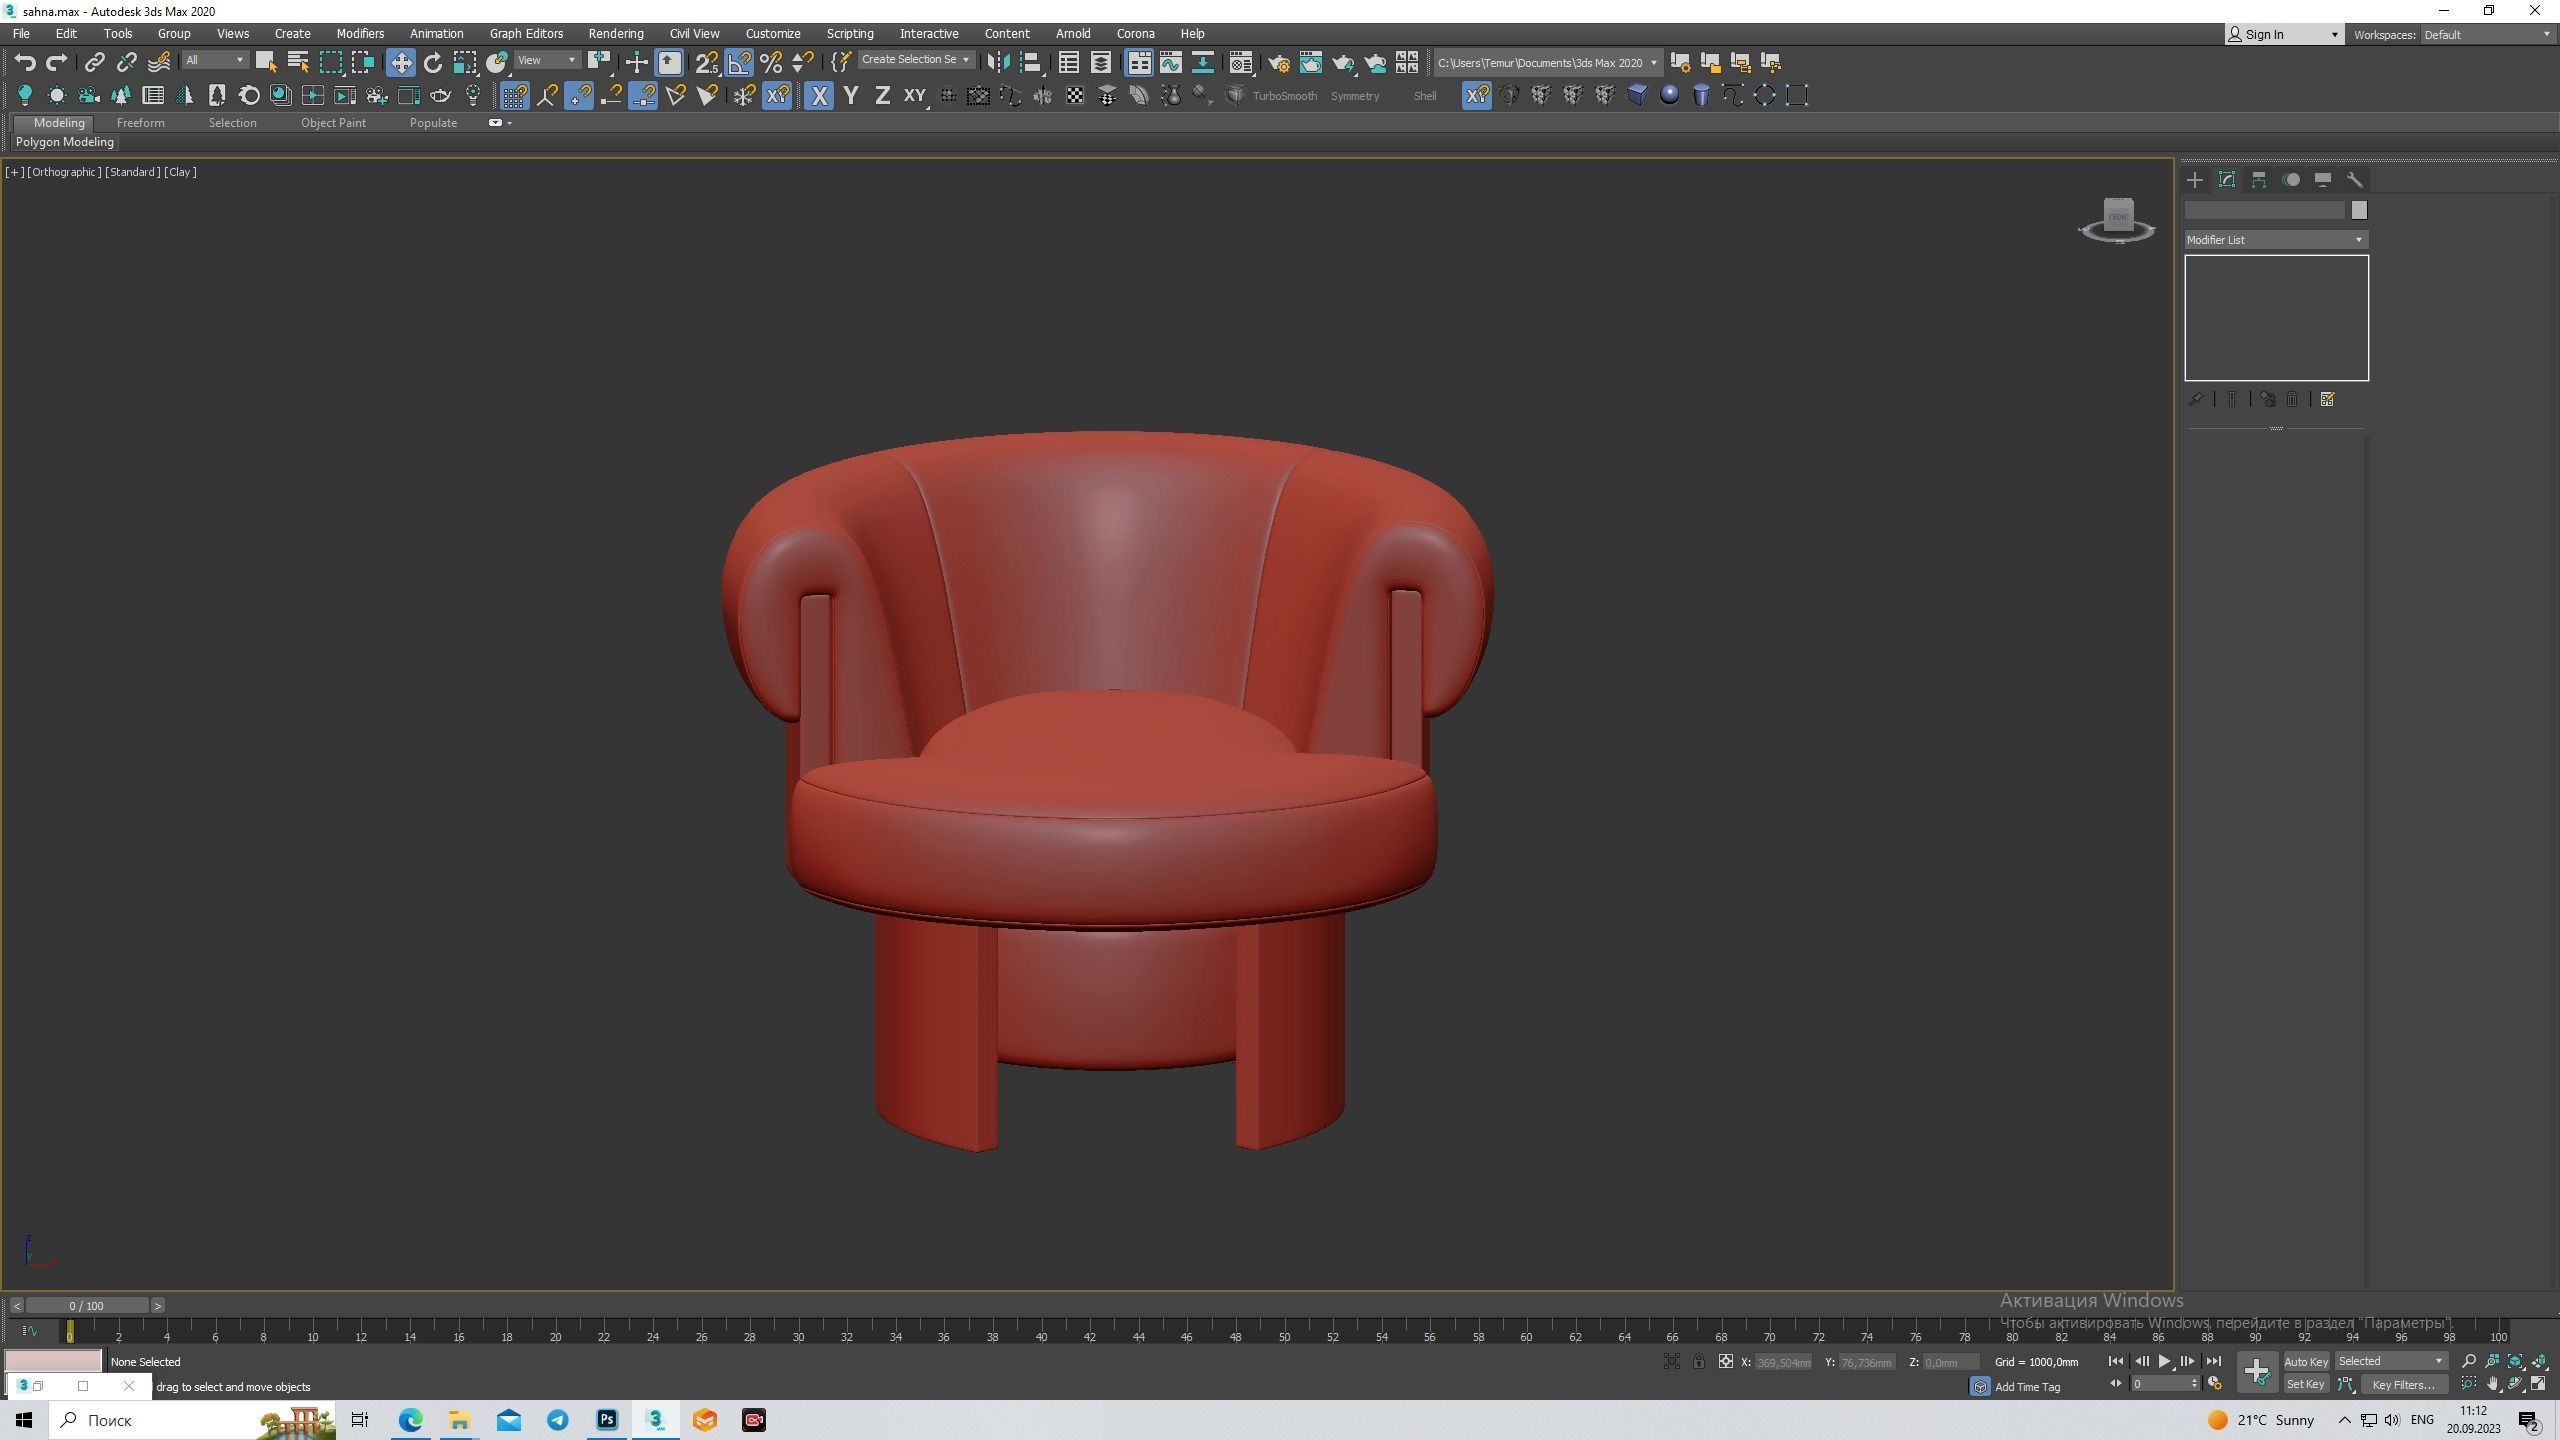The height and width of the screenshot is (1440, 2560).
Task: Click the object name input field
Action: (x=2264, y=210)
